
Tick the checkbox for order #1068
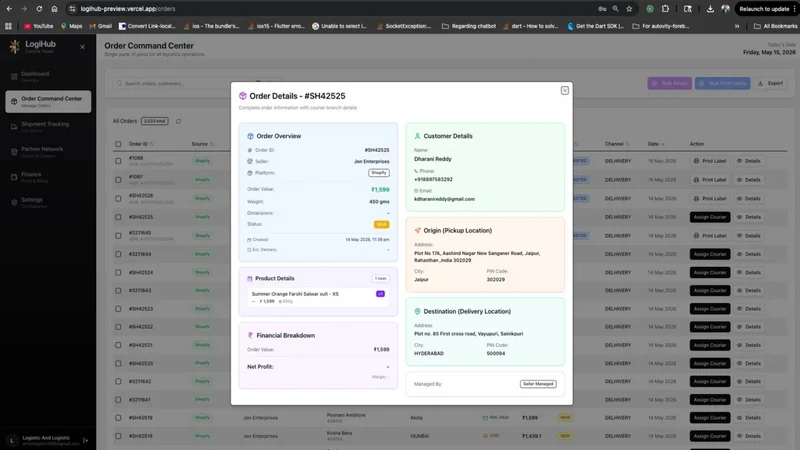point(118,161)
